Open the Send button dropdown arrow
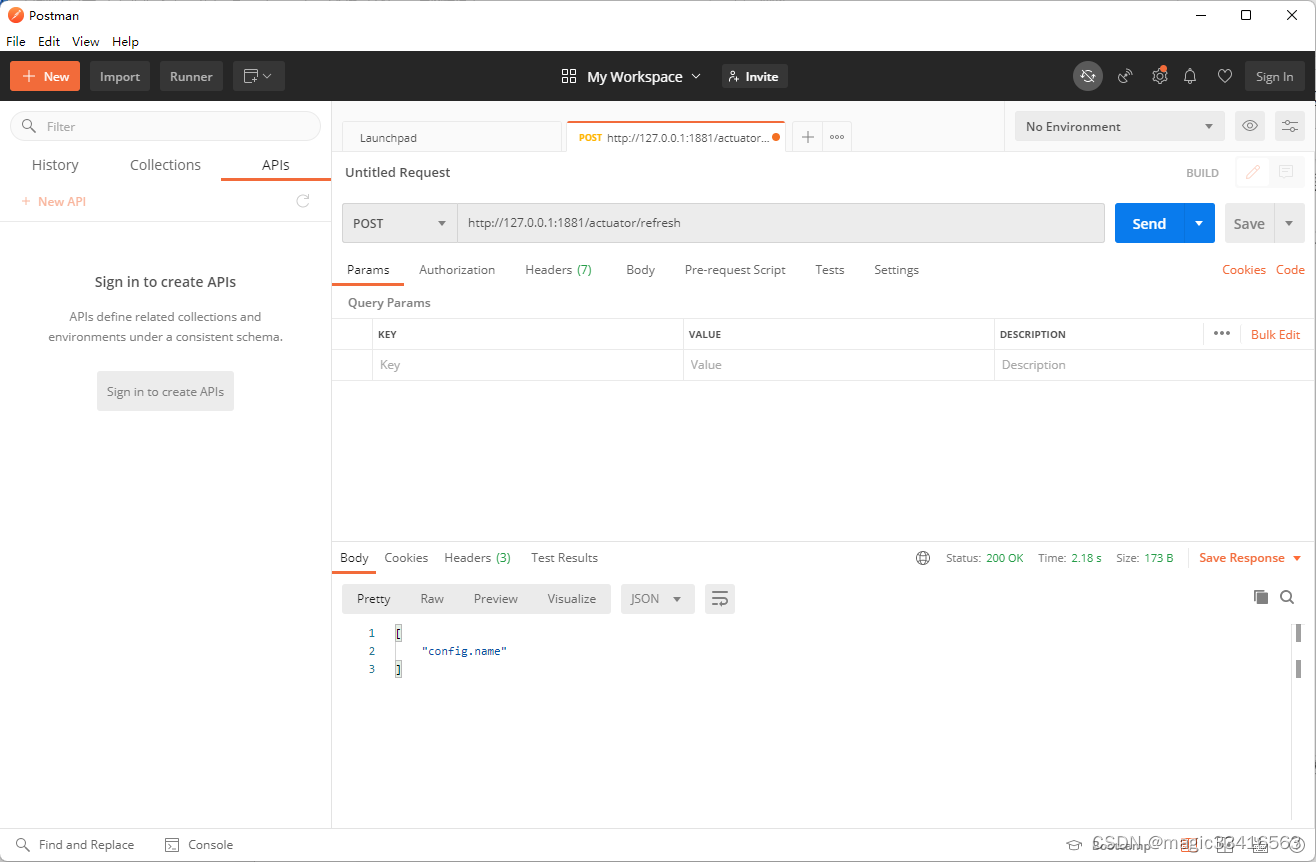 pyautogui.click(x=1199, y=223)
